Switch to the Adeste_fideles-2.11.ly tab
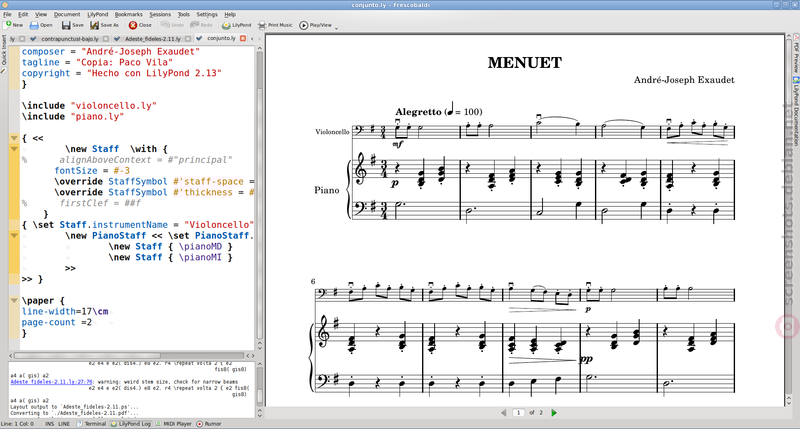Screen dimensions: 800x429 pos(153,38)
